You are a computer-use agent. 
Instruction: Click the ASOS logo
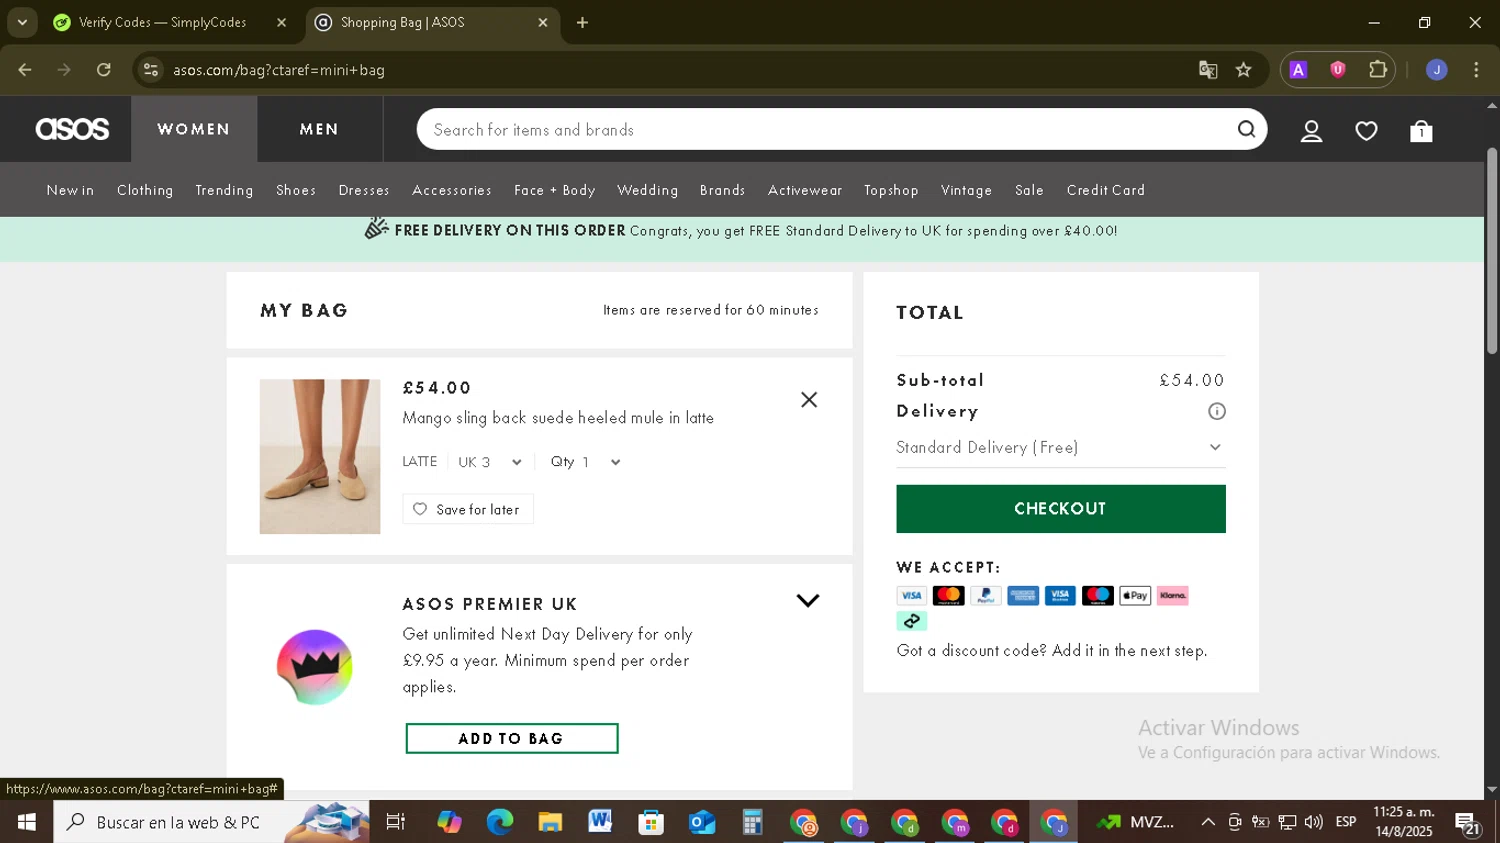[72, 129]
